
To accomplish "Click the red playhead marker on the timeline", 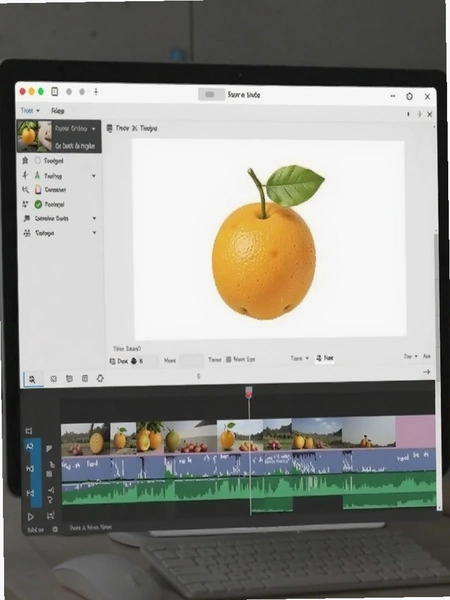I will pos(249,393).
